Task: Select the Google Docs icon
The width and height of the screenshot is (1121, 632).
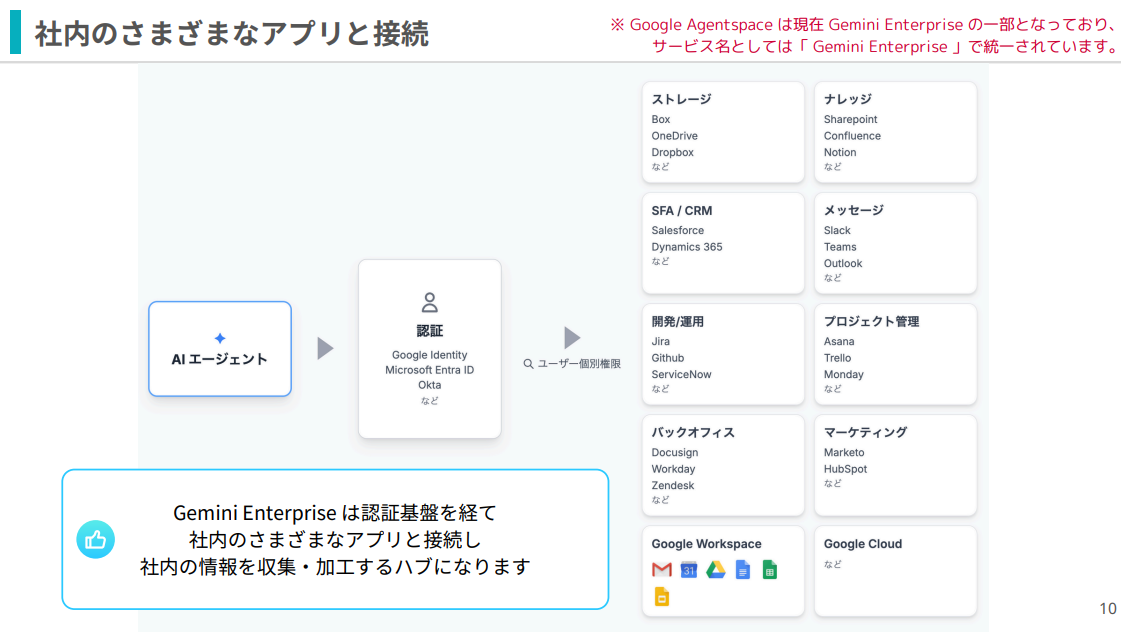Action: point(742,569)
